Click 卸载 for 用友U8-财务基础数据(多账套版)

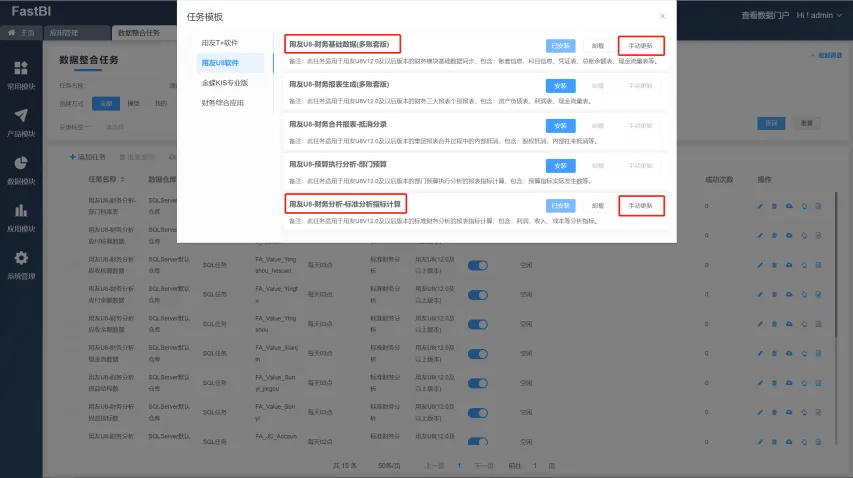coord(598,46)
